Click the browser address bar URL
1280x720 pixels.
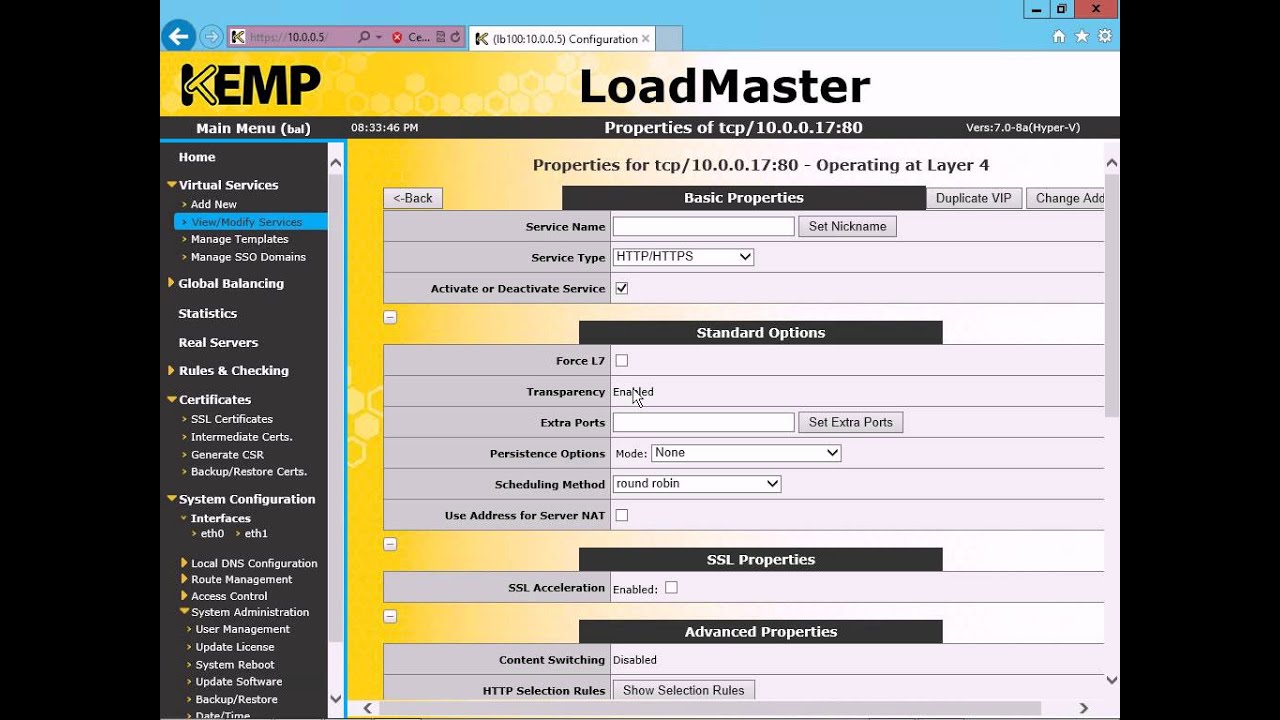coord(290,37)
